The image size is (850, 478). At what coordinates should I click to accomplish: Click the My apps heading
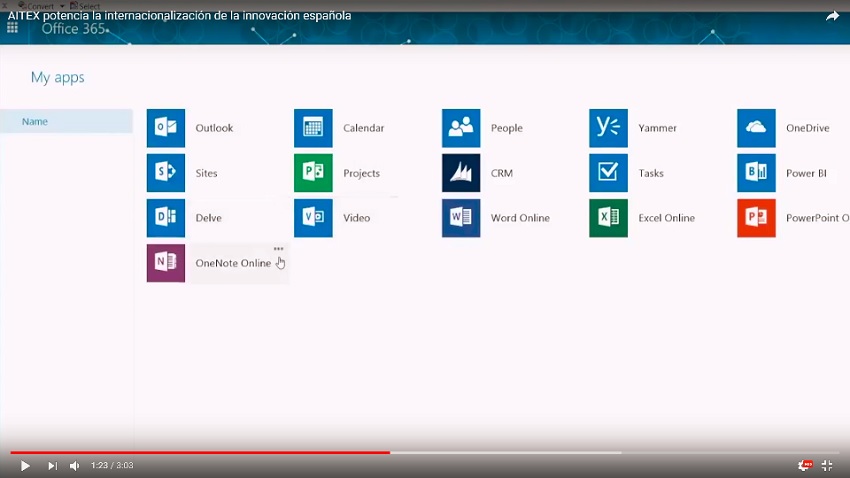57,77
